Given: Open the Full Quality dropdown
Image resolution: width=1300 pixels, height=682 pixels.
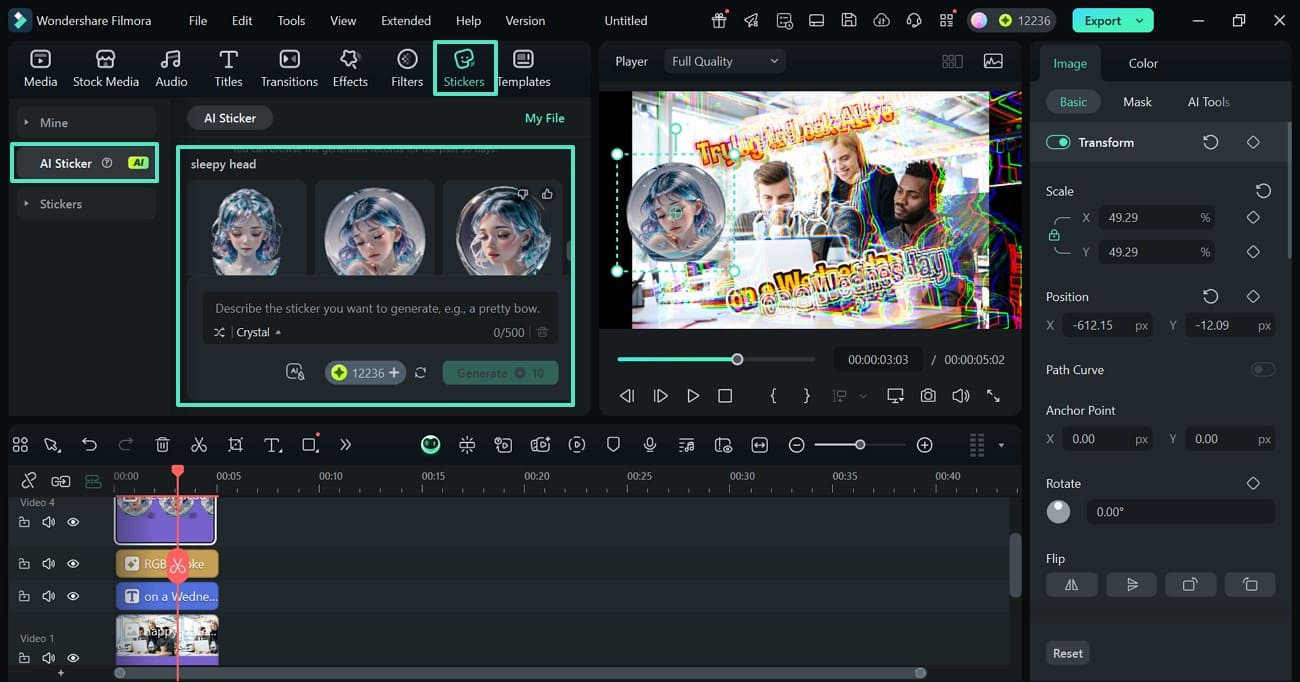Looking at the screenshot, I should click(724, 61).
